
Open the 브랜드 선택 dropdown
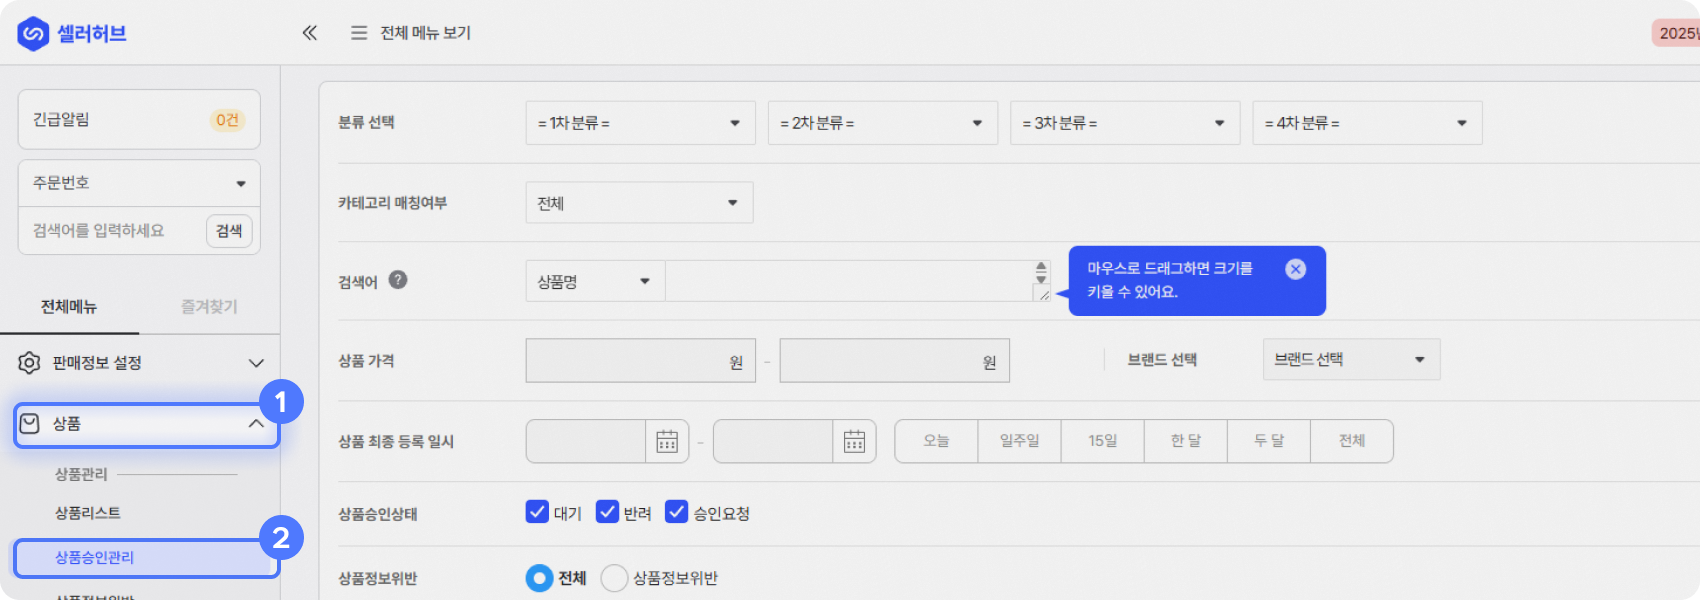point(1351,360)
